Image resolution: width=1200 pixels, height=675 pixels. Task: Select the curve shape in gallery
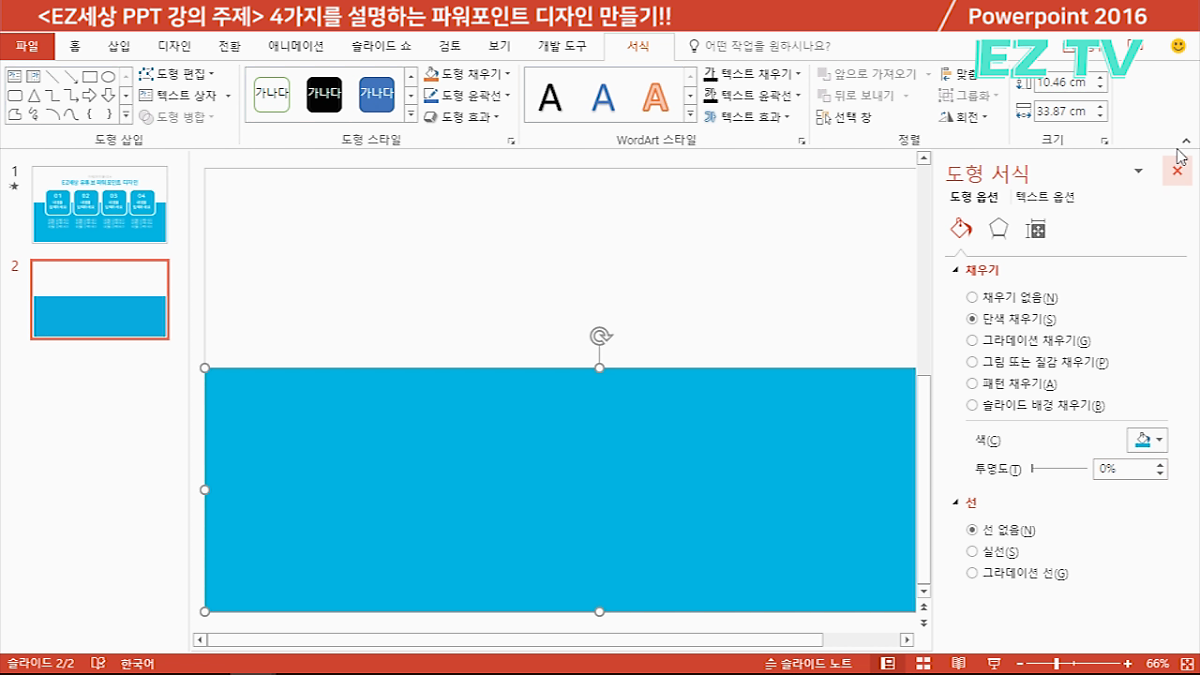point(71,114)
